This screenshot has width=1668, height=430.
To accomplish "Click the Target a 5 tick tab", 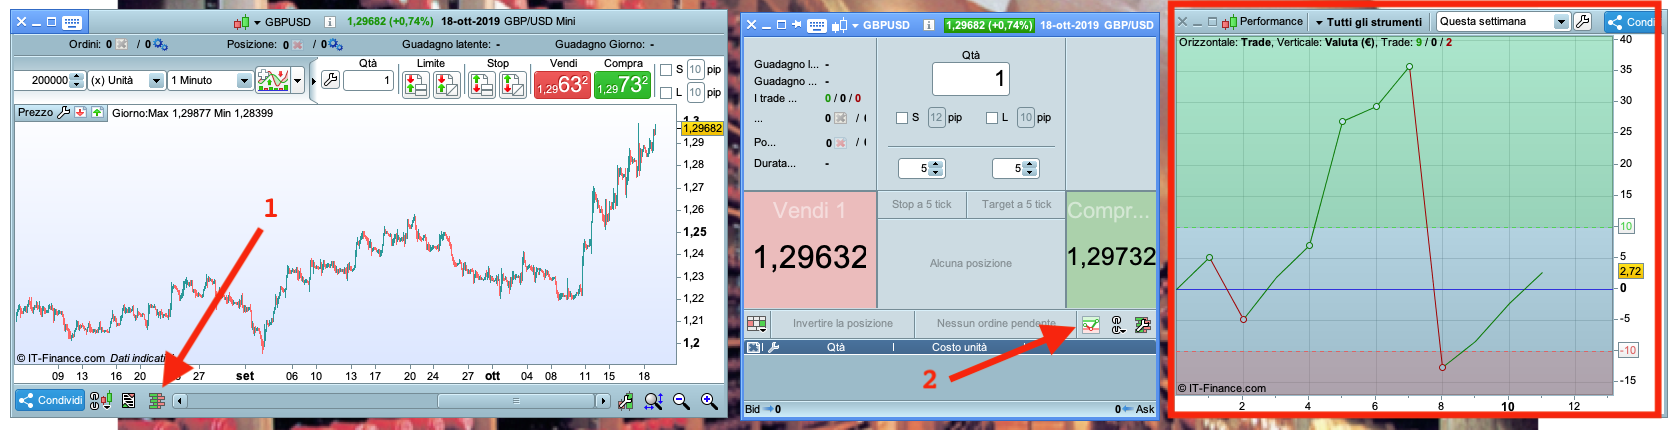I will 1016,205.
